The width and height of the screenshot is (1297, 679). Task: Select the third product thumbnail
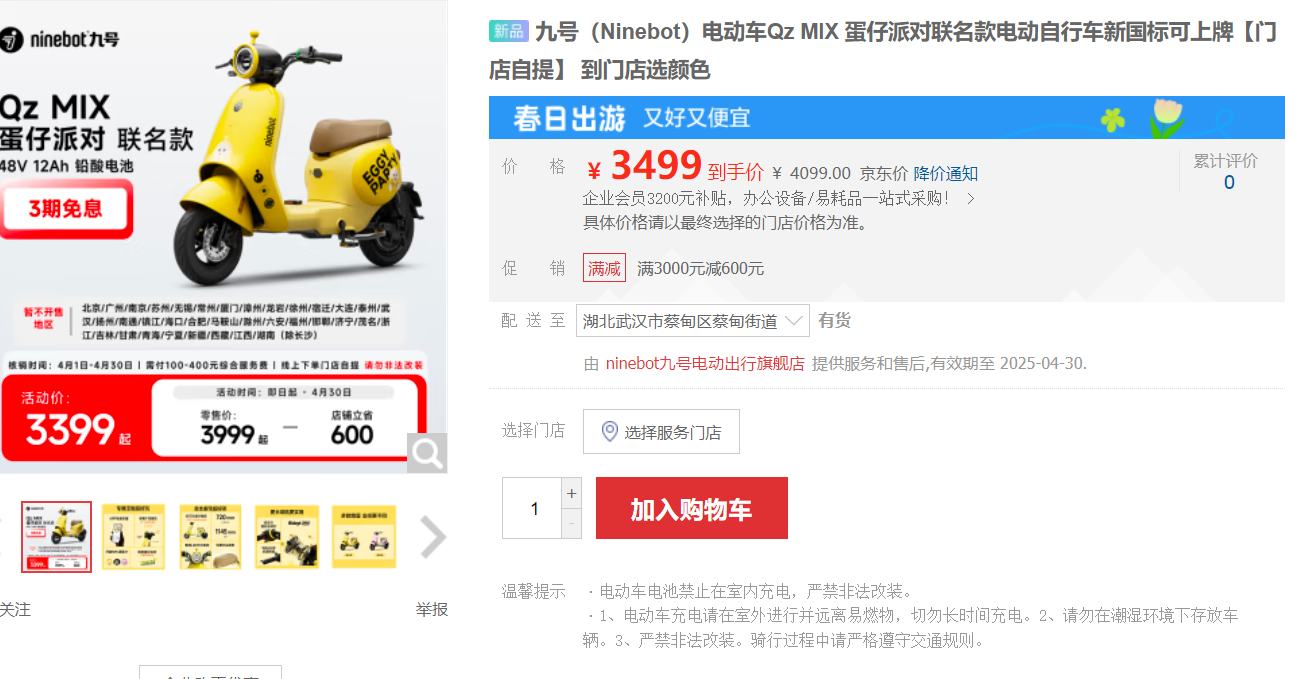210,537
